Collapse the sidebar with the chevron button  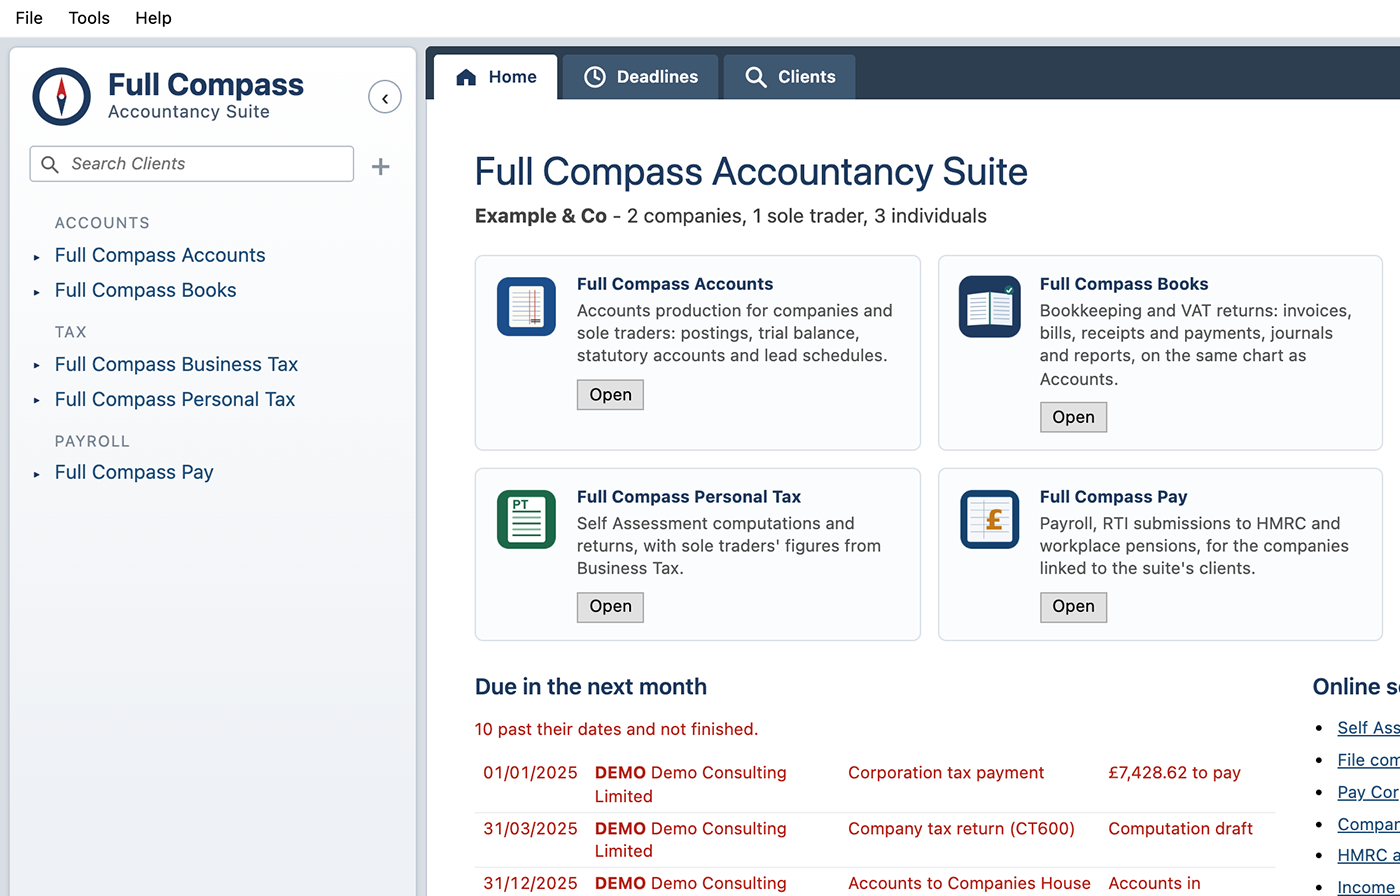[385, 97]
